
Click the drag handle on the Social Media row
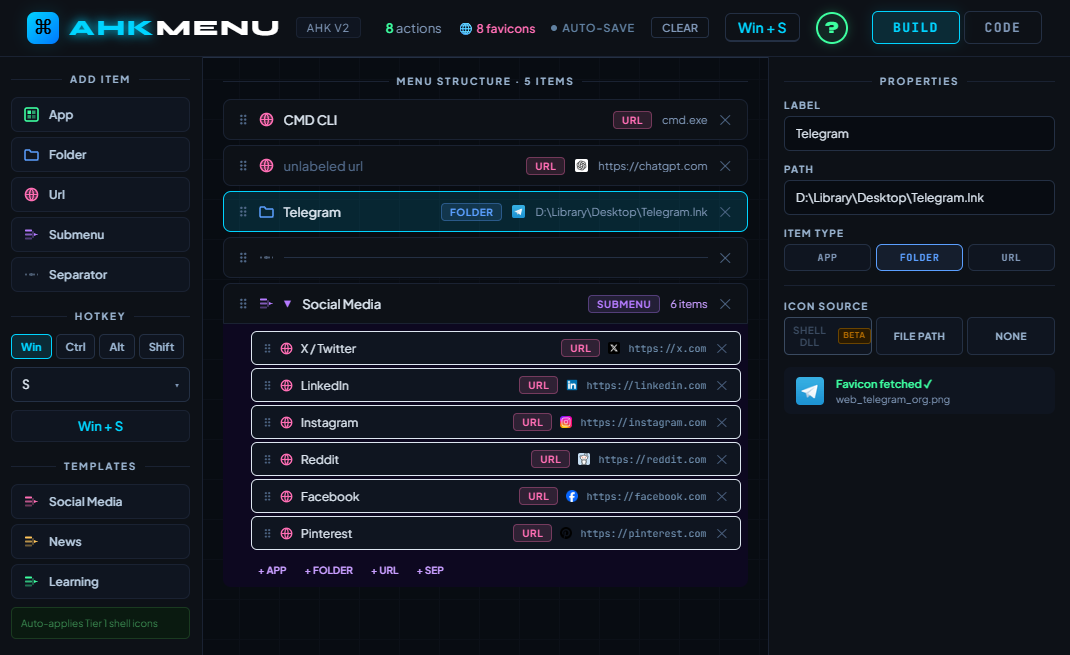(x=243, y=304)
